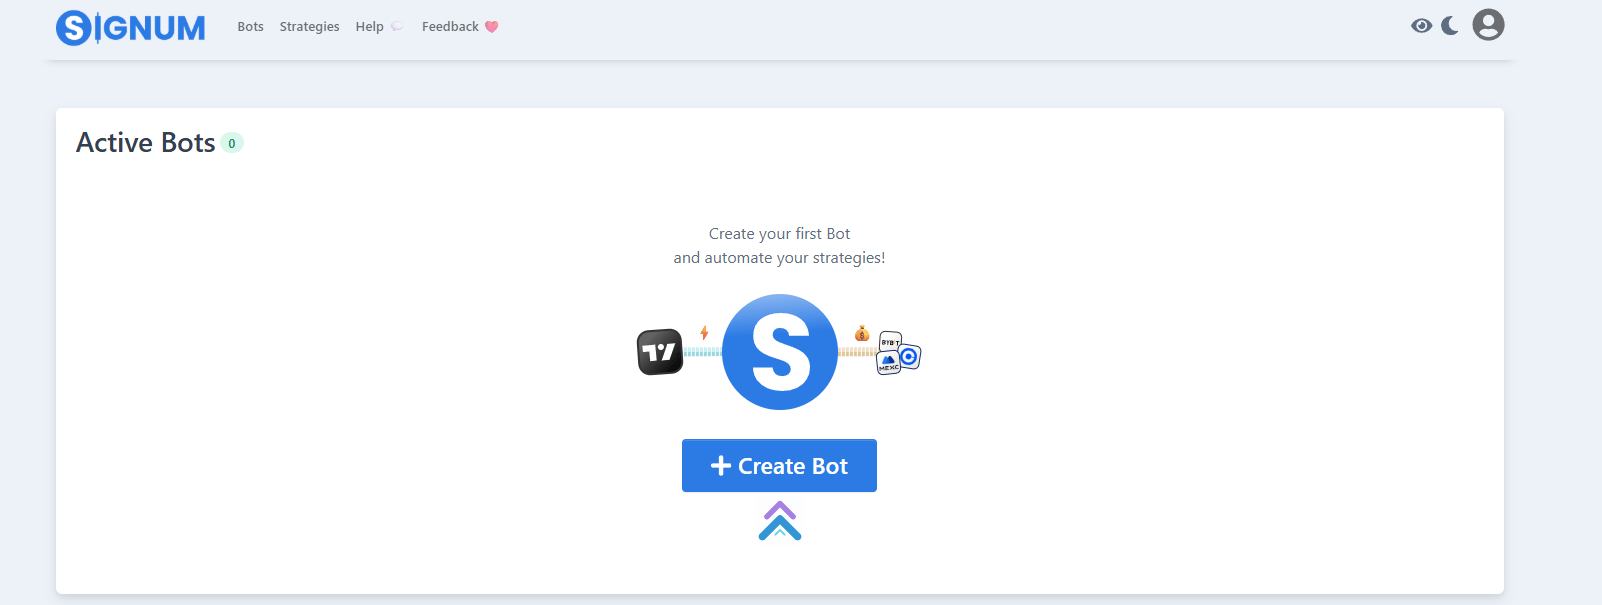Click the money bag icon
The image size is (1602, 605).
tap(861, 333)
